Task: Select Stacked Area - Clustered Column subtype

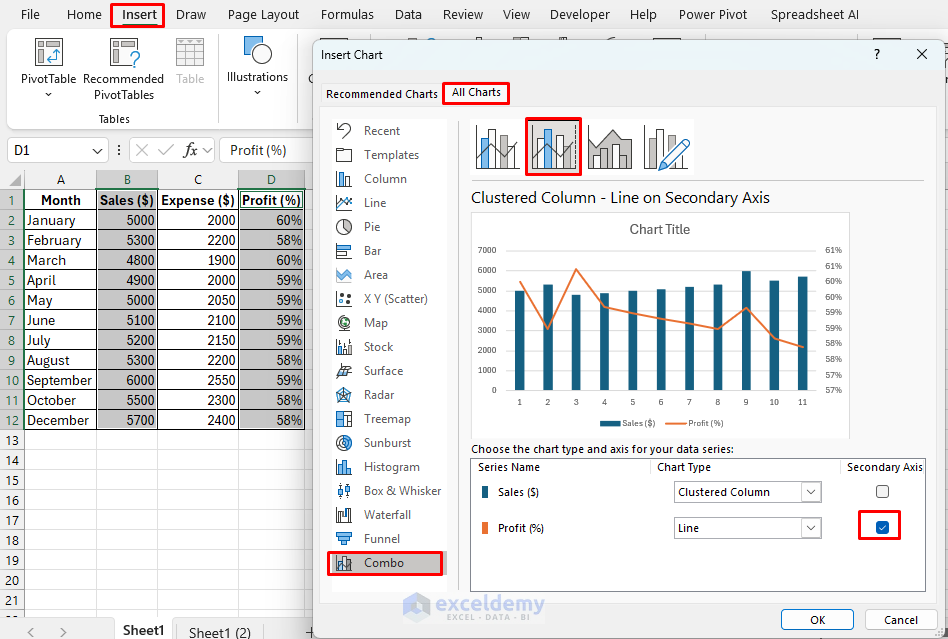Action: tap(612, 148)
